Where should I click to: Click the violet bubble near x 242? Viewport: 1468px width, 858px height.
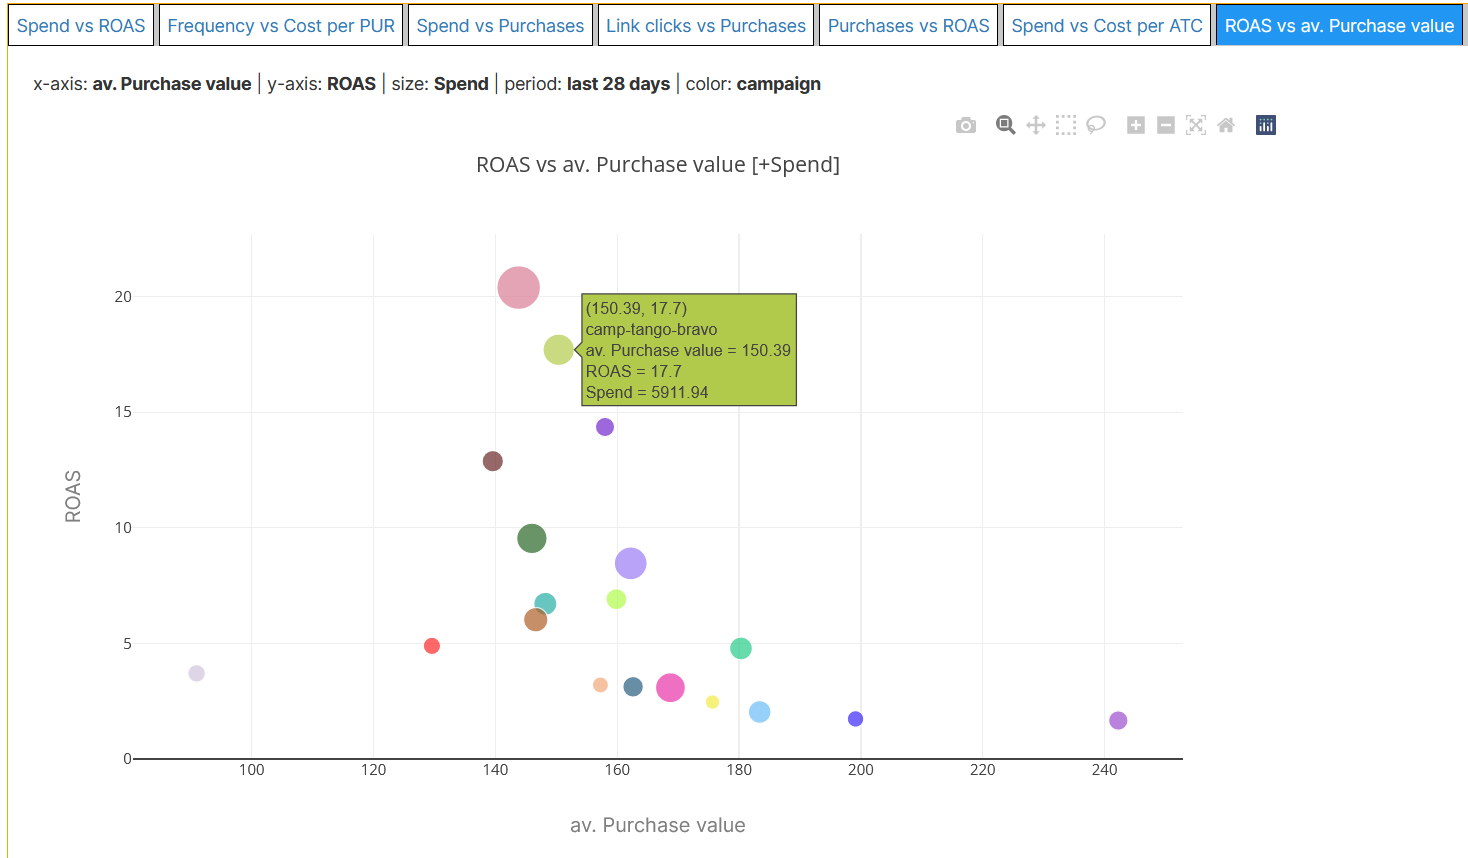click(x=1118, y=720)
